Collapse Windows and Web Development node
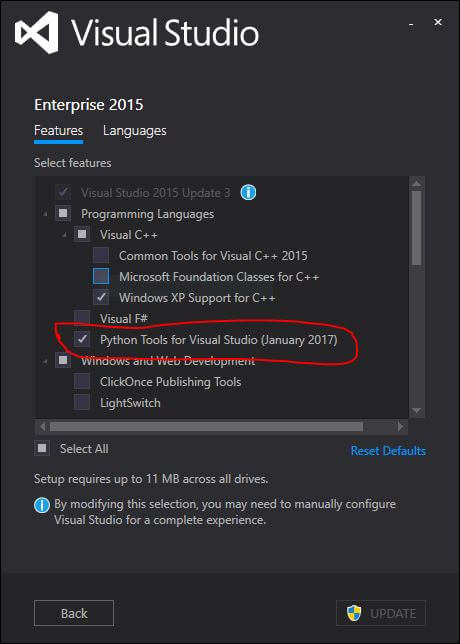This screenshot has height=644, width=460. click(45, 361)
